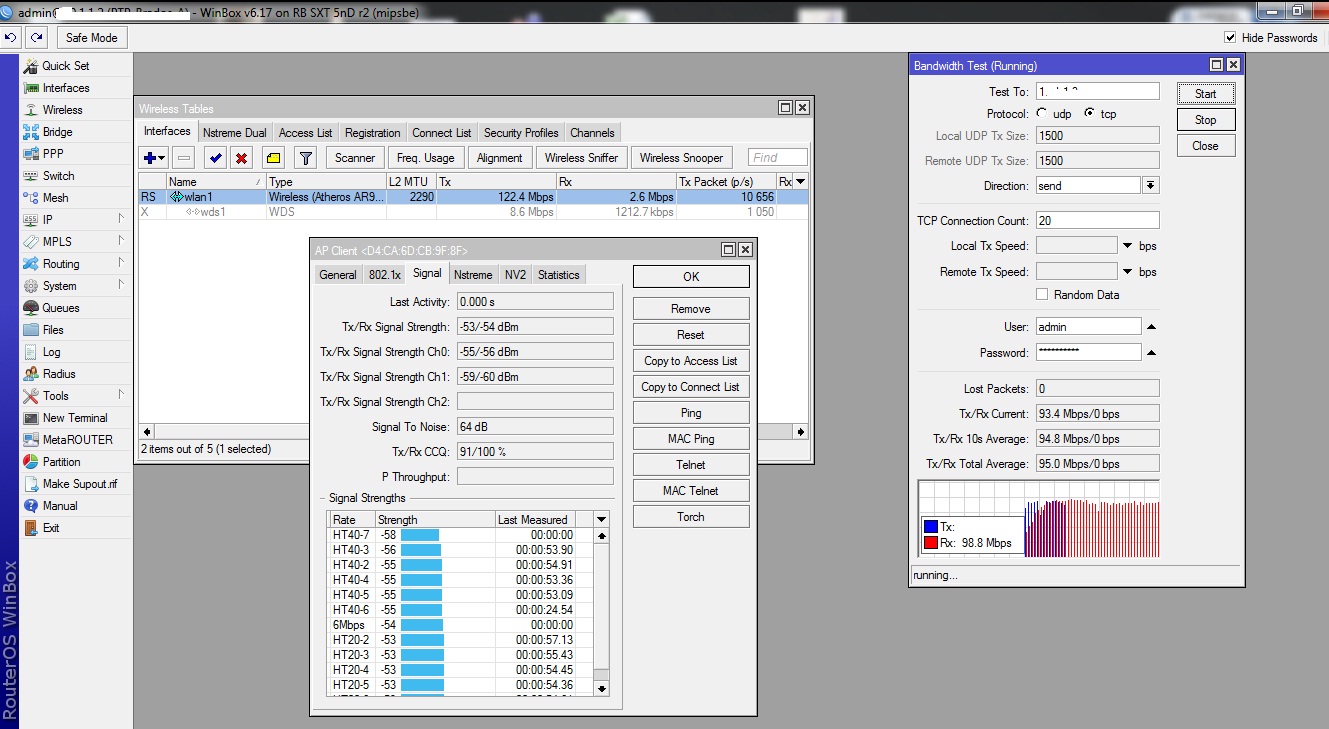Open the Direction dropdown
The width and height of the screenshot is (1329, 729).
[1151, 186]
